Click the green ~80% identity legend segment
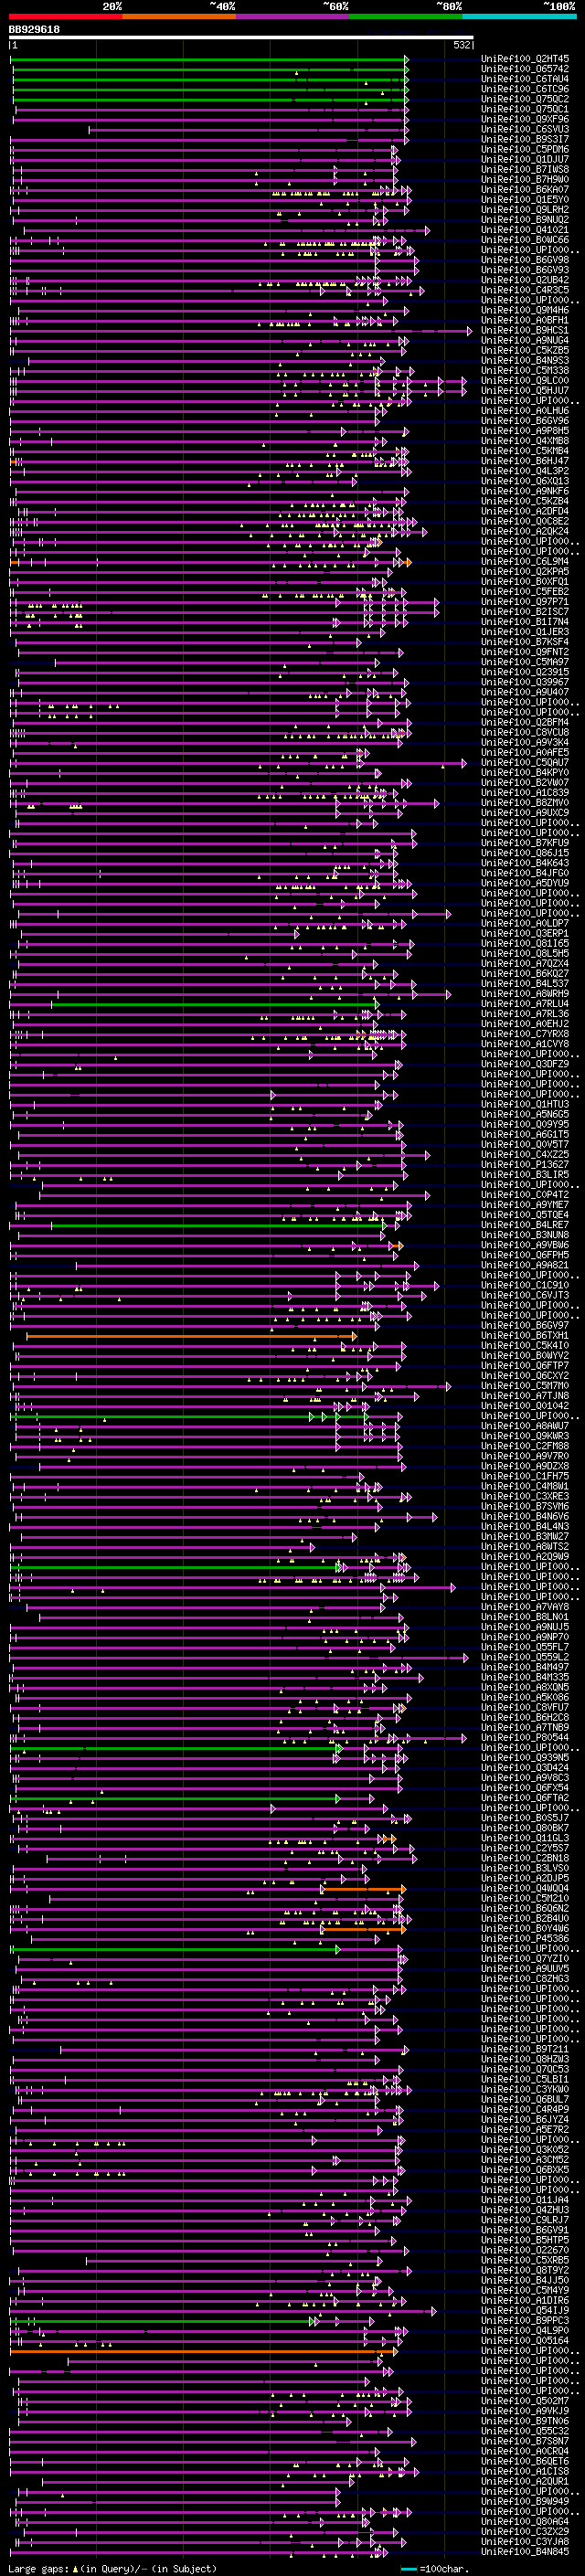585x2576 pixels. [406, 16]
